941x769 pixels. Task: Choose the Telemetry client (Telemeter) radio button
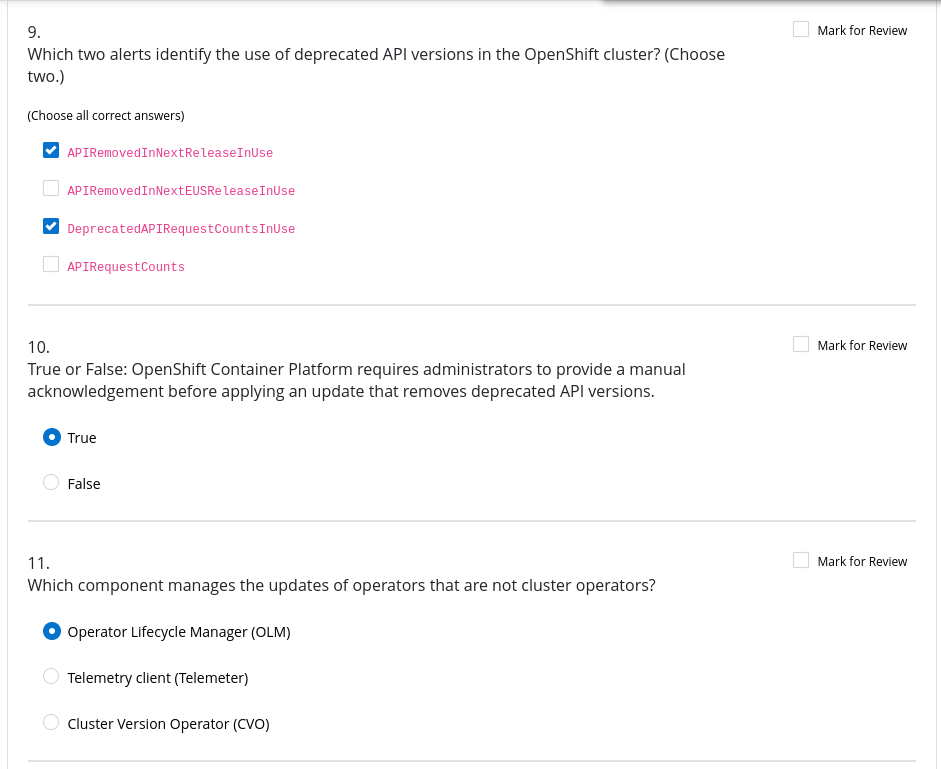coord(52,677)
